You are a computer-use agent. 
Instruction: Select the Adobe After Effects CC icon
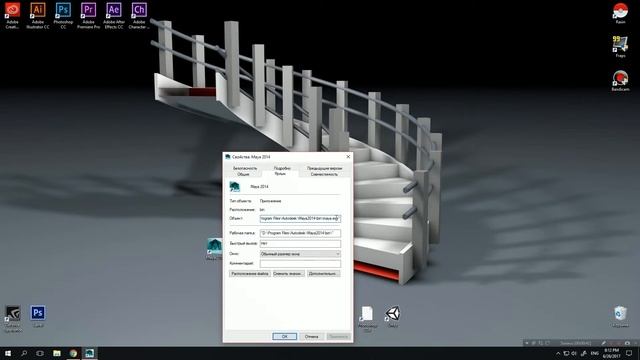[x=113, y=16]
